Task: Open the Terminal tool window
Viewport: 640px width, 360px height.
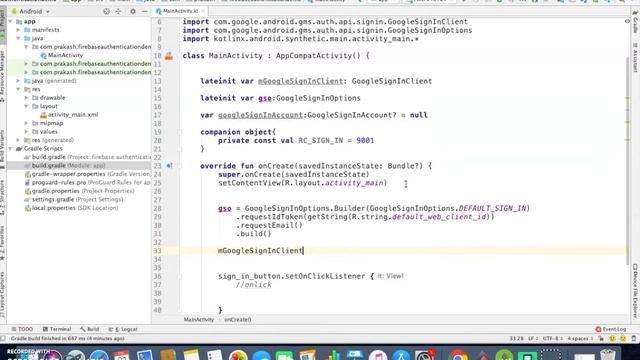Action: point(57,329)
